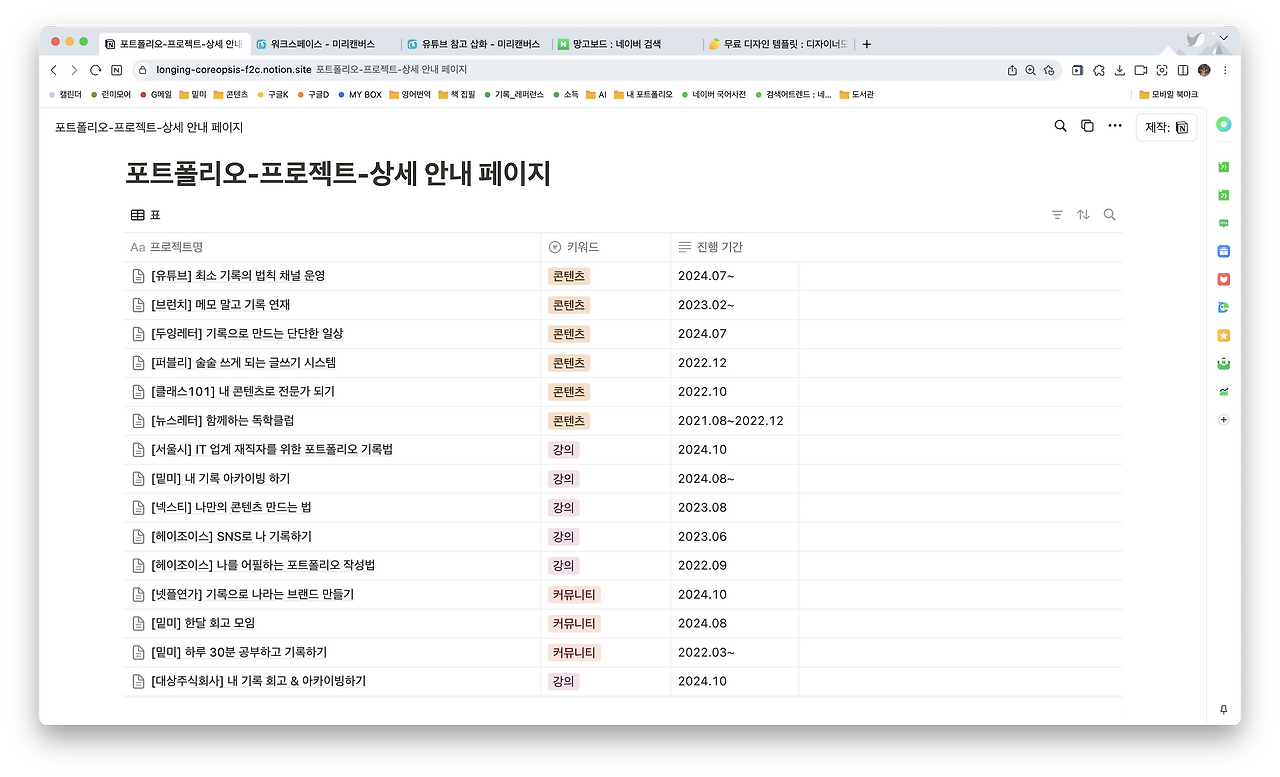Click the + button to open a new tab
The height and width of the screenshot is (777, 1280).
[866, 44]
